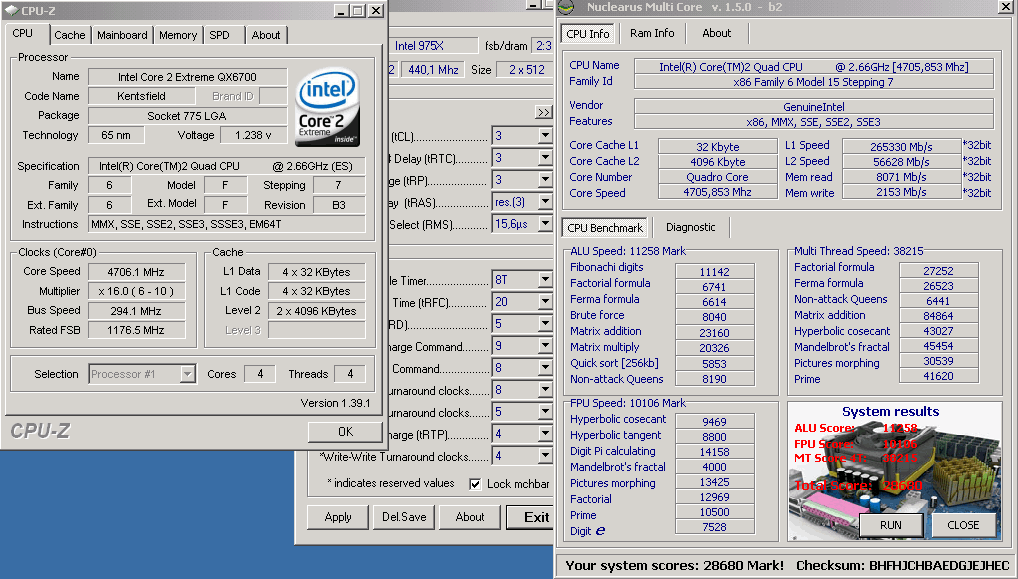Expand the tRTC delay dropdown
This screenshot has width=1018, height=579.
[545, 158]
